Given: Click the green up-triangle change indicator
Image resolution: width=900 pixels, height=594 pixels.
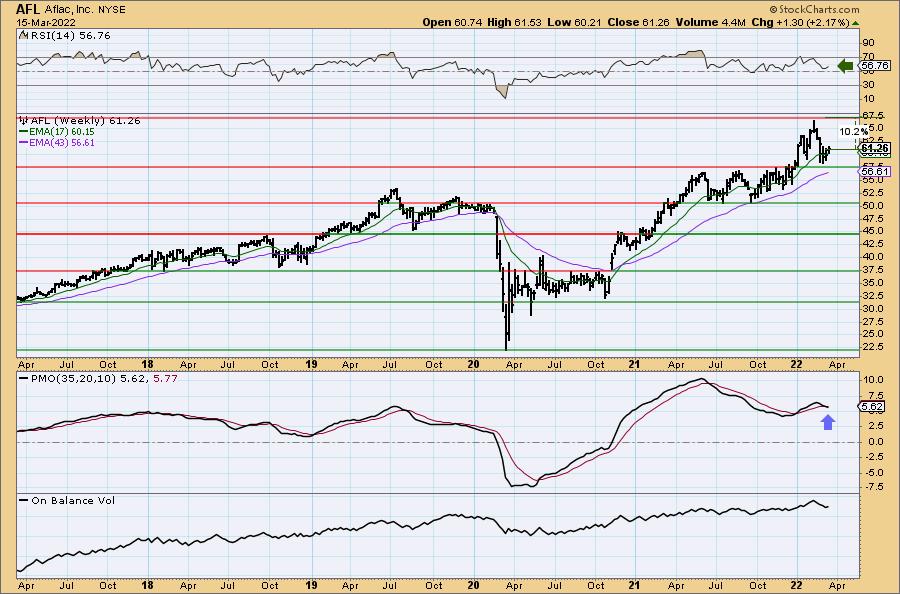Looking at the screenshot, I should (x=856, y=23).
